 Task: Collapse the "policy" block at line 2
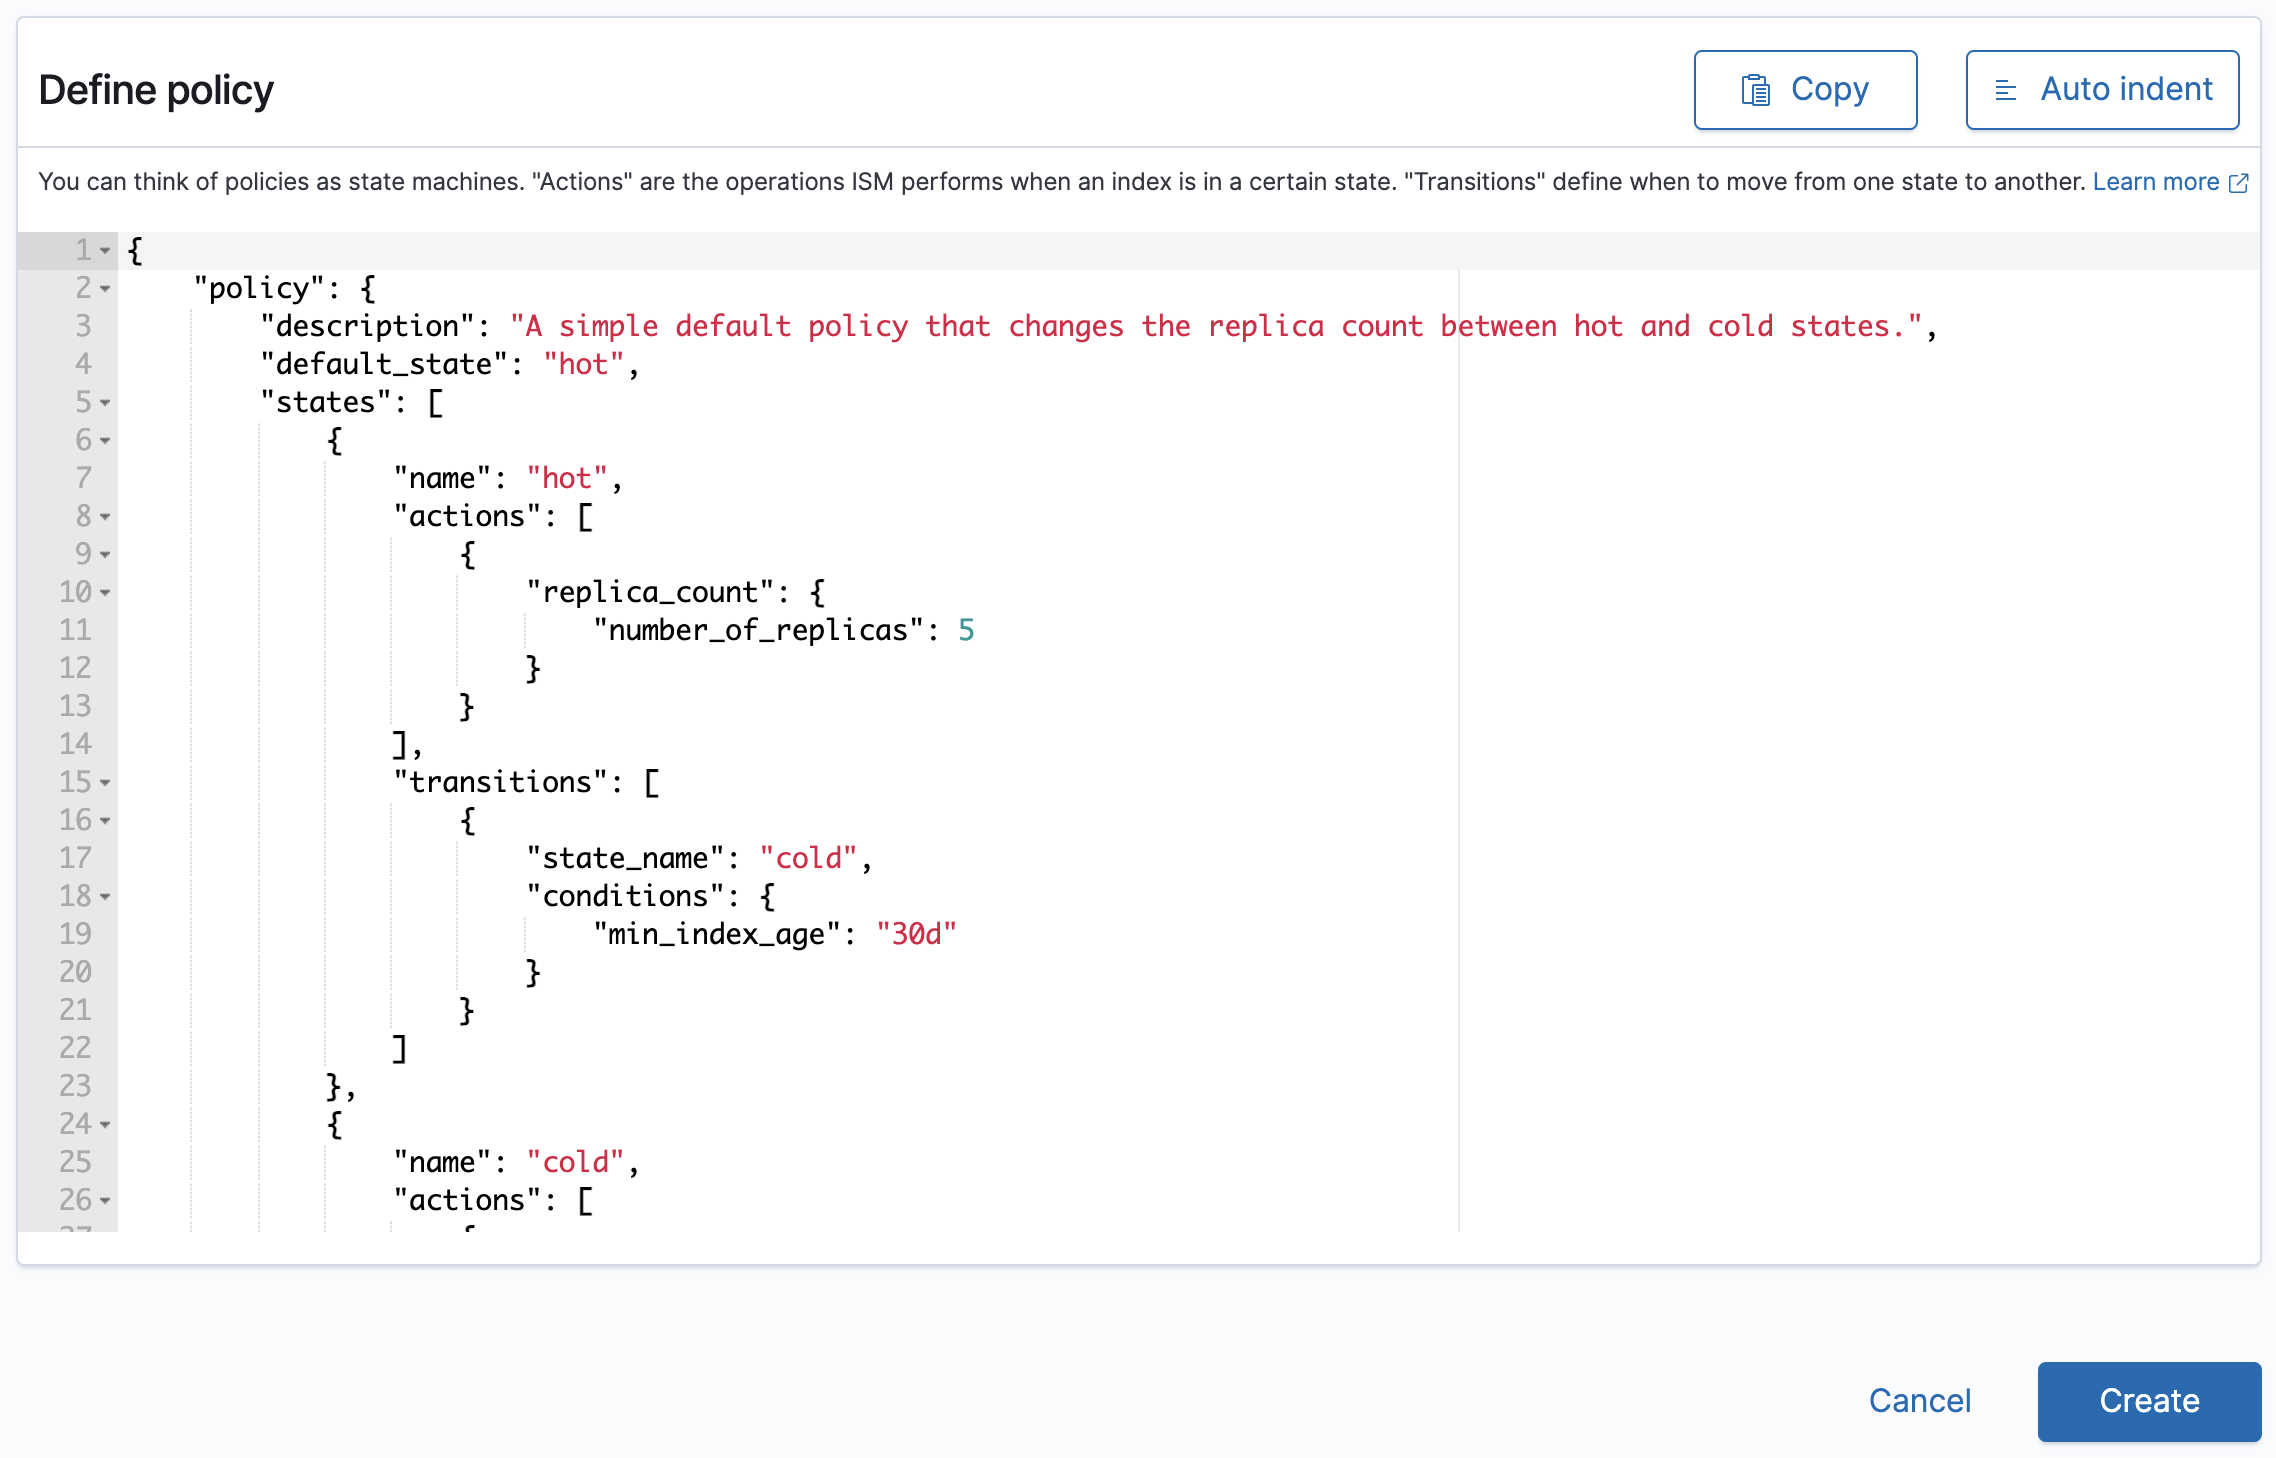[x=105, y=289]
